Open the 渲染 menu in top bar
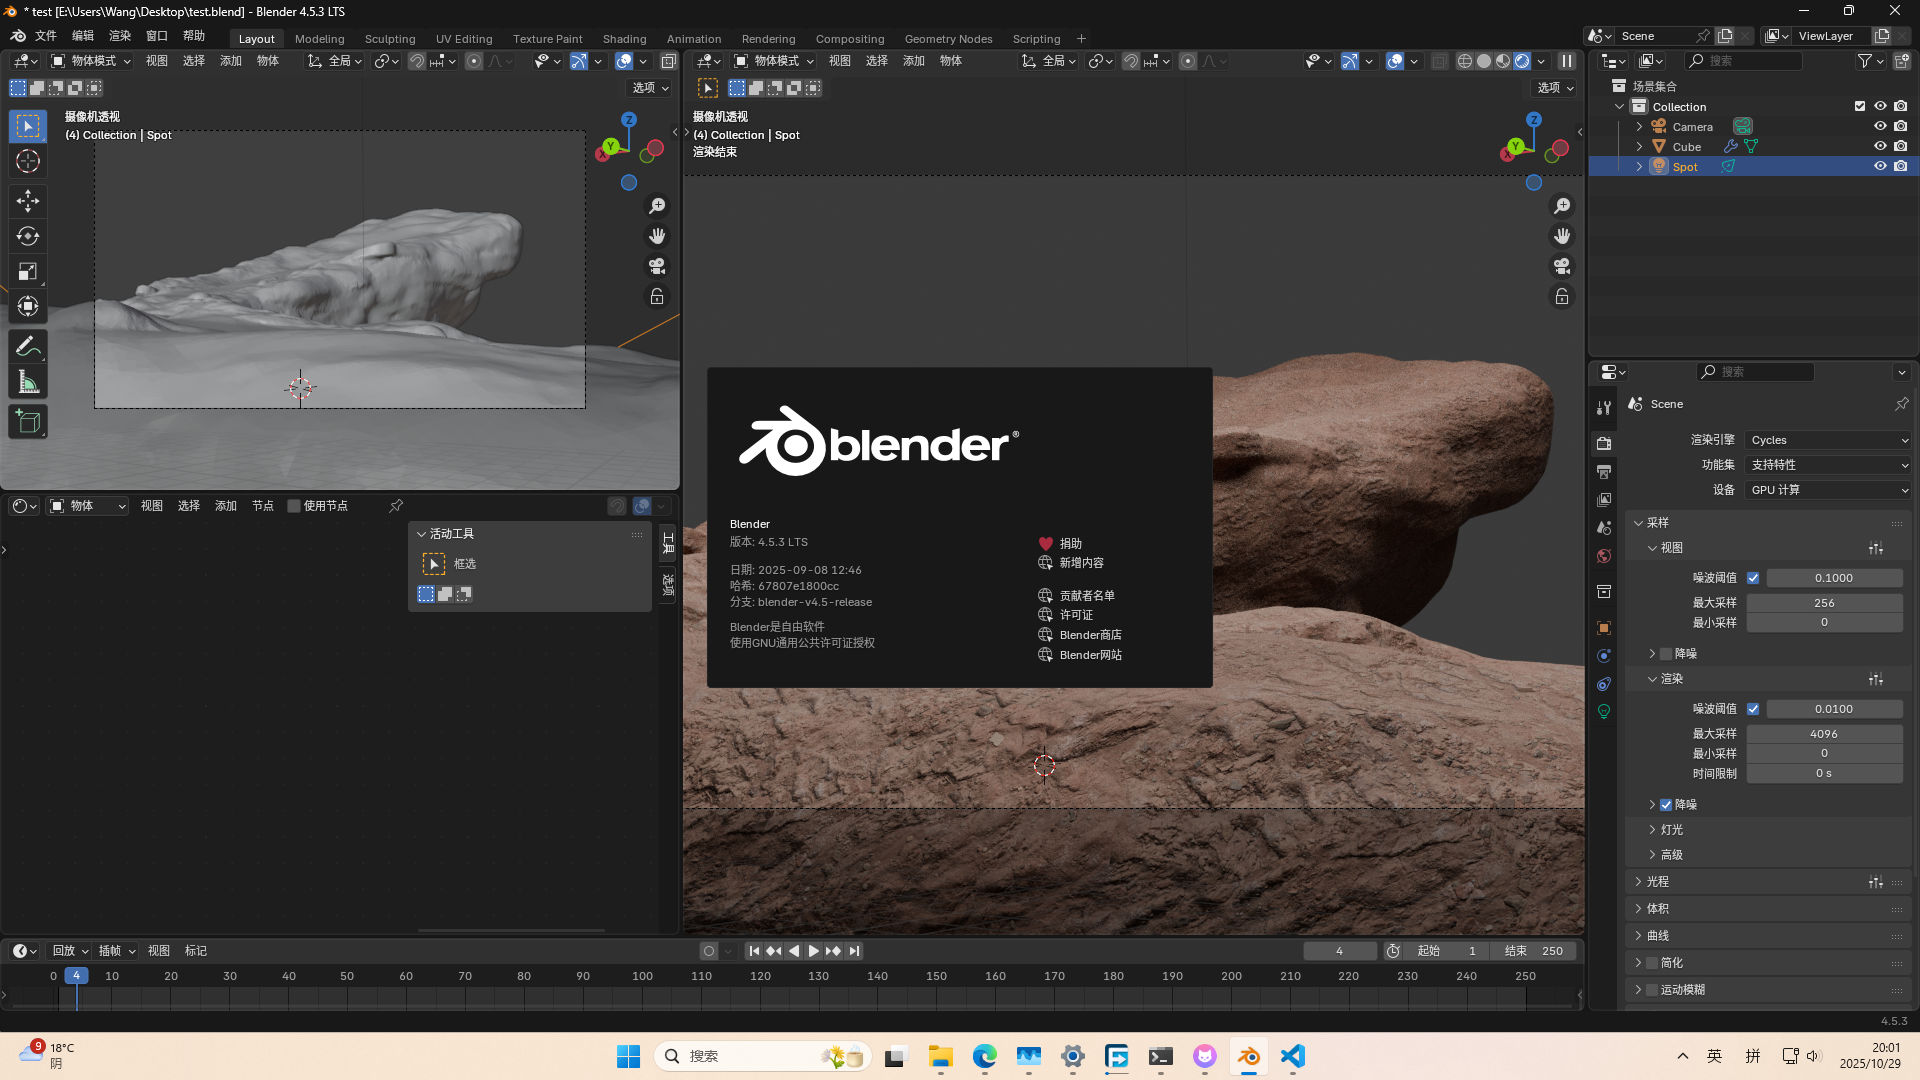This screenshot has width=1920, height=1080. click(x=120, y=36)
